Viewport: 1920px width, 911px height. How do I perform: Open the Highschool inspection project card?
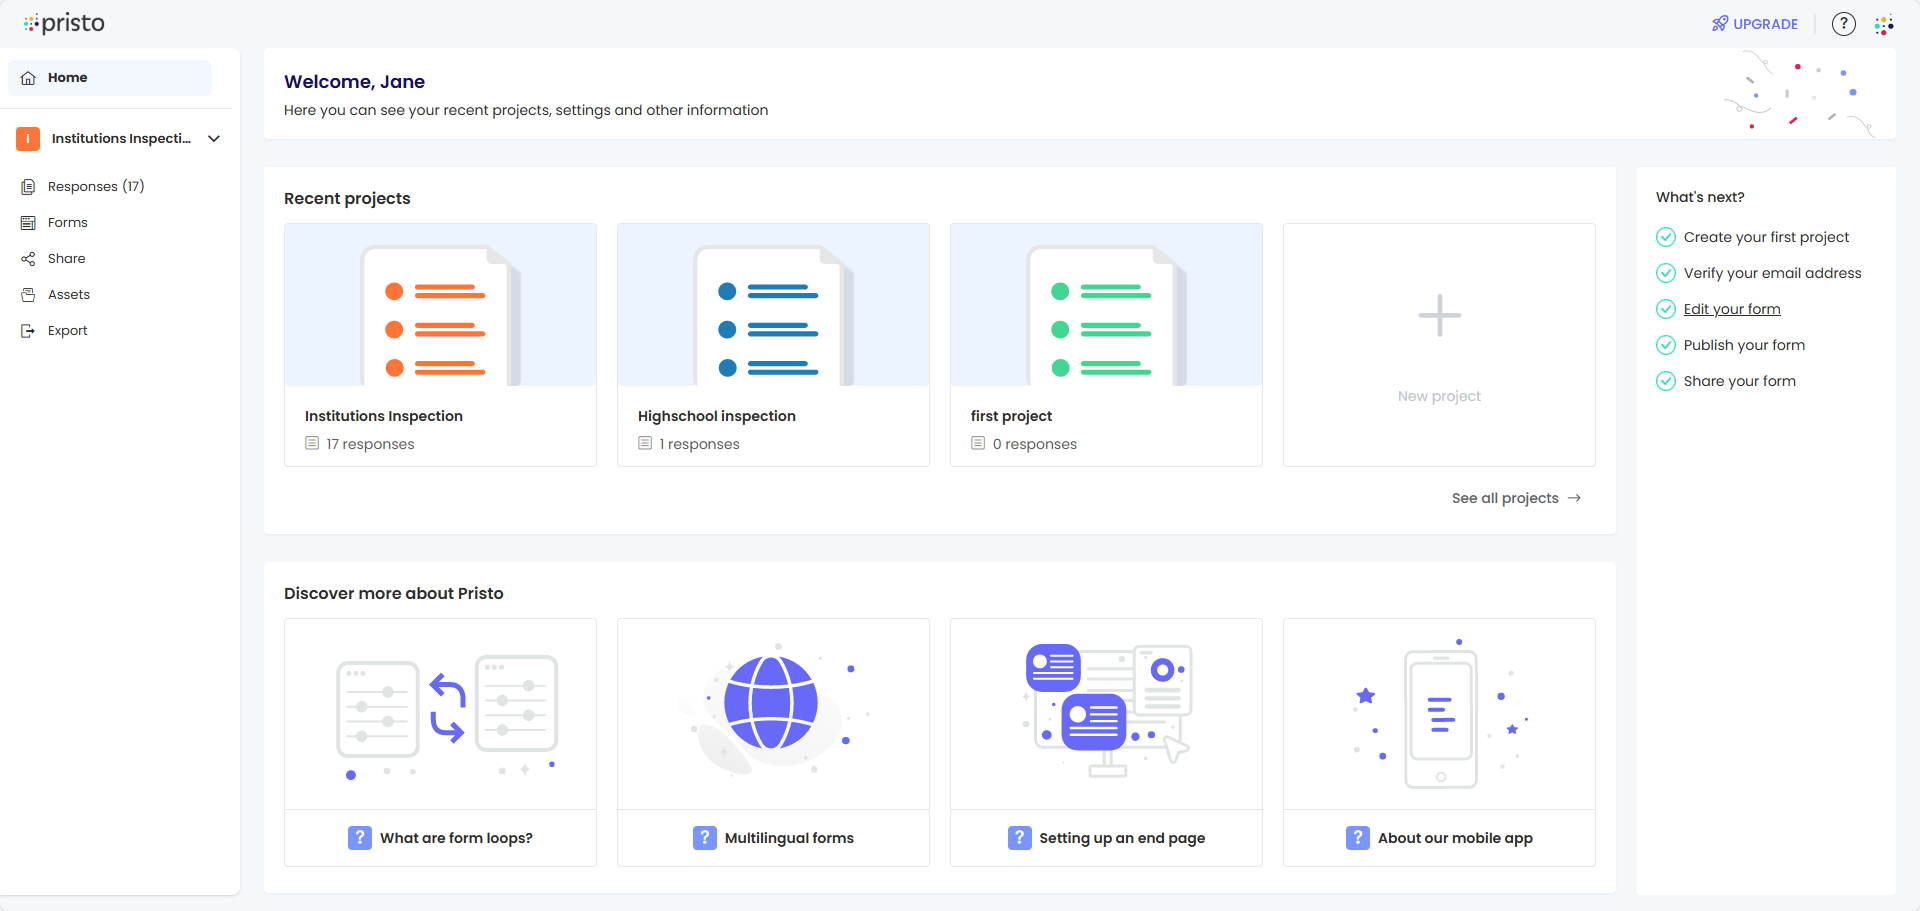pyautogui.click(x=772, y=345)
